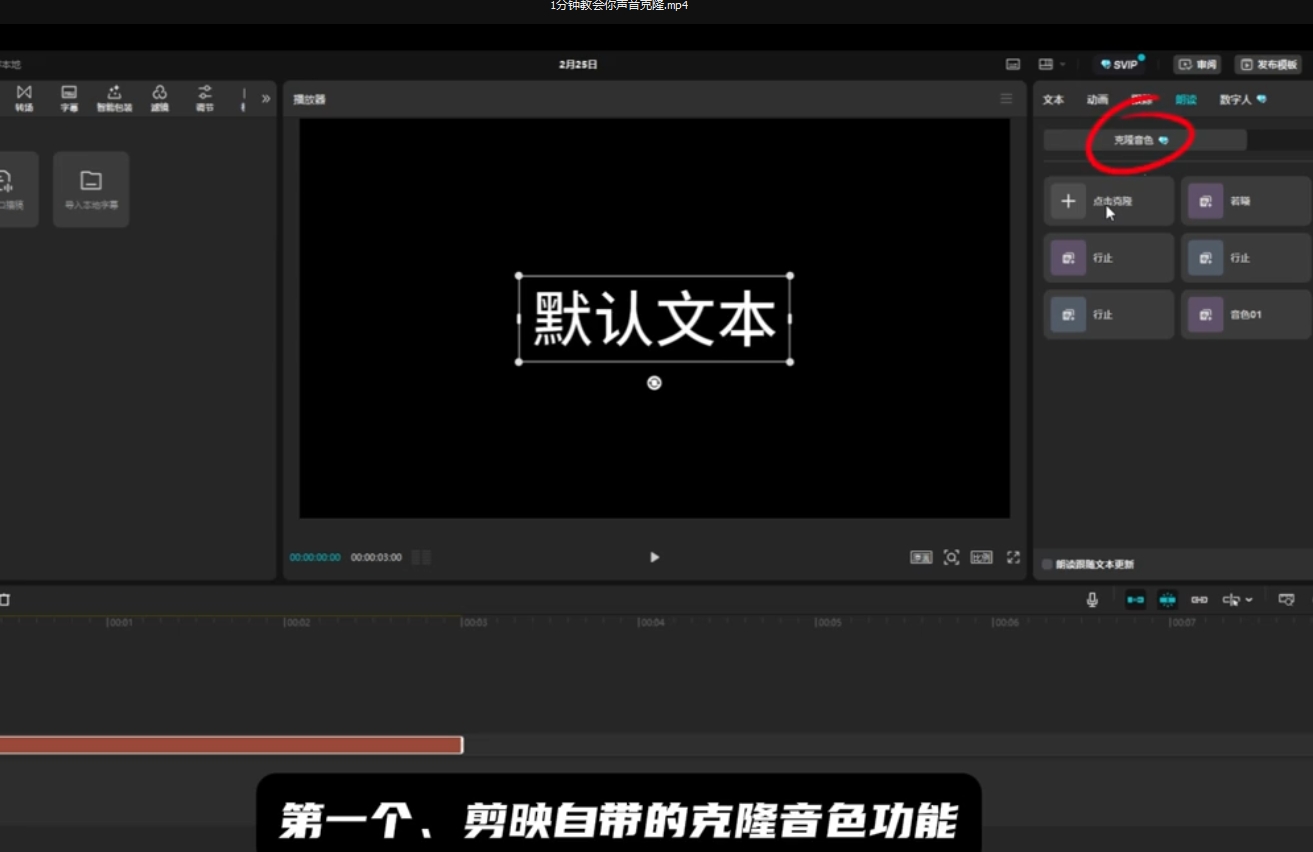Switch to the 文本 tab

[x=1053, y=100]
